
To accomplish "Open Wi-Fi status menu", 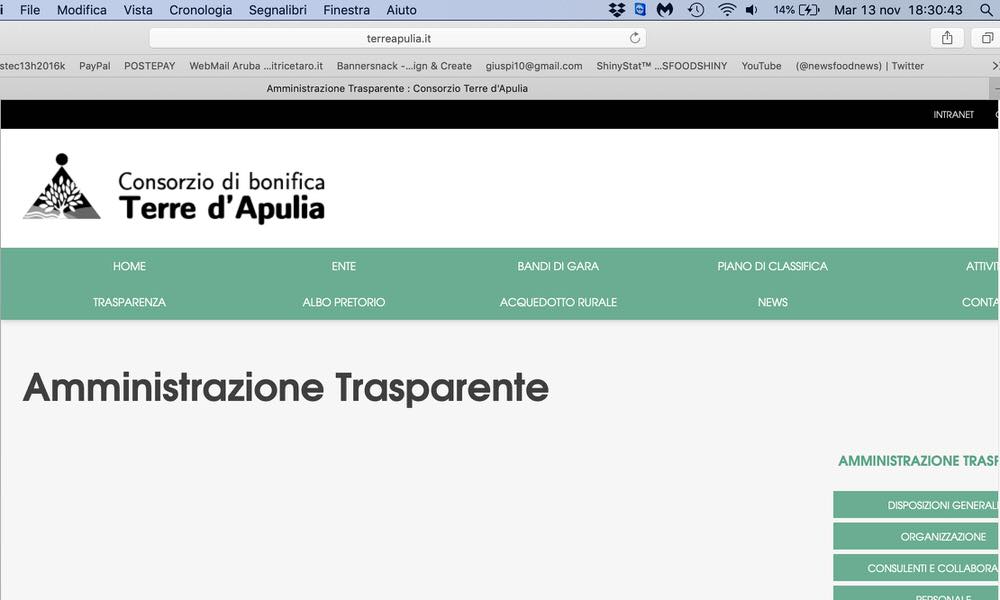I will 726,10.
